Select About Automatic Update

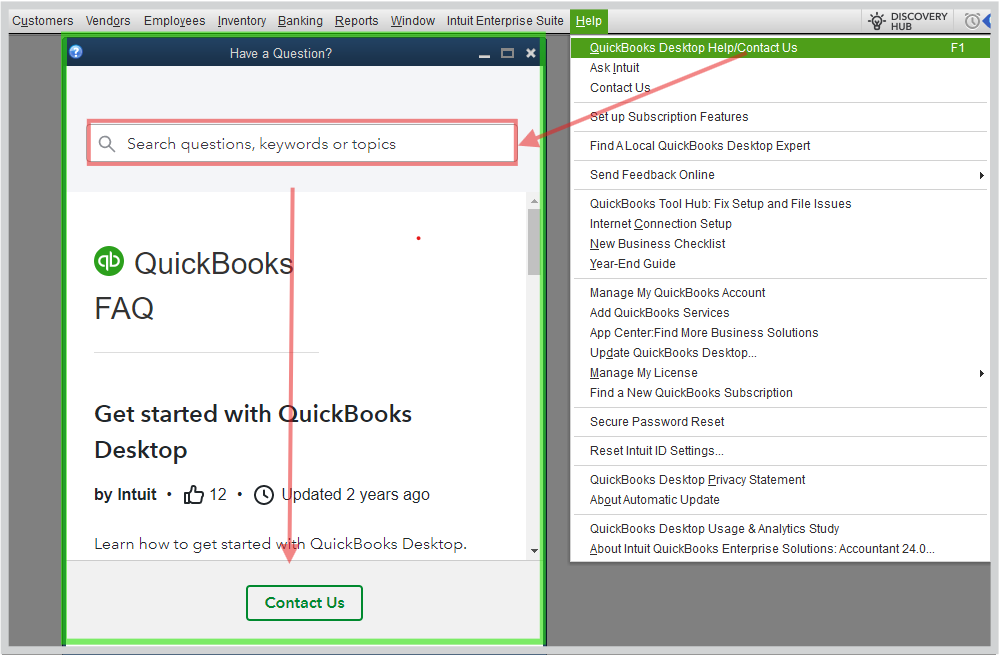[x=780, y=500]
